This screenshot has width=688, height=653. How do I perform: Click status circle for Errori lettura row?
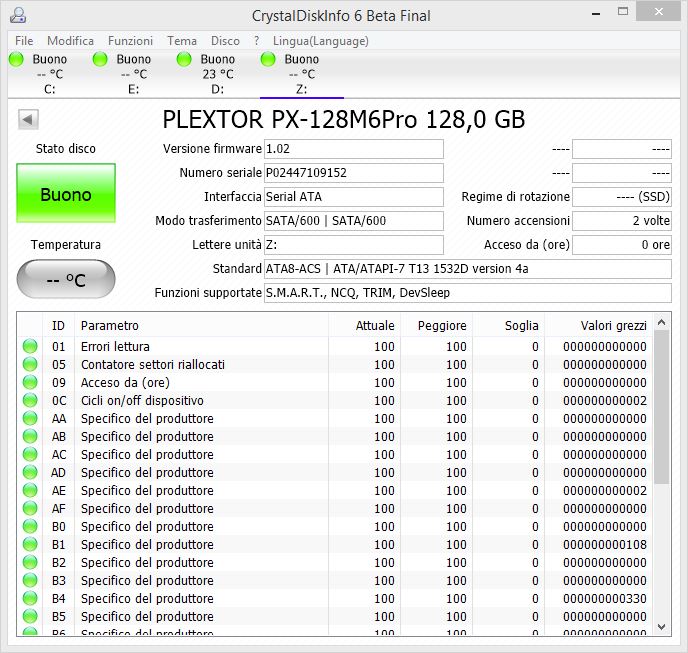pos(30,347)
